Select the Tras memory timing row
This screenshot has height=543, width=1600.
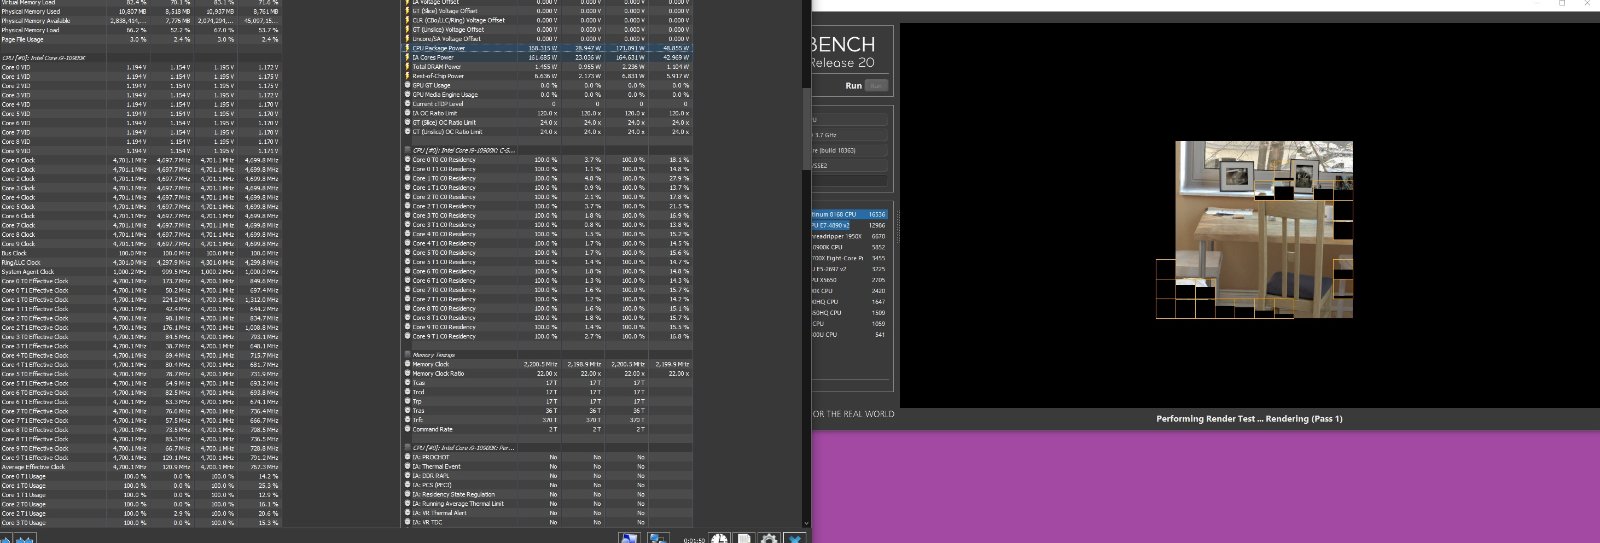(548, 411)
